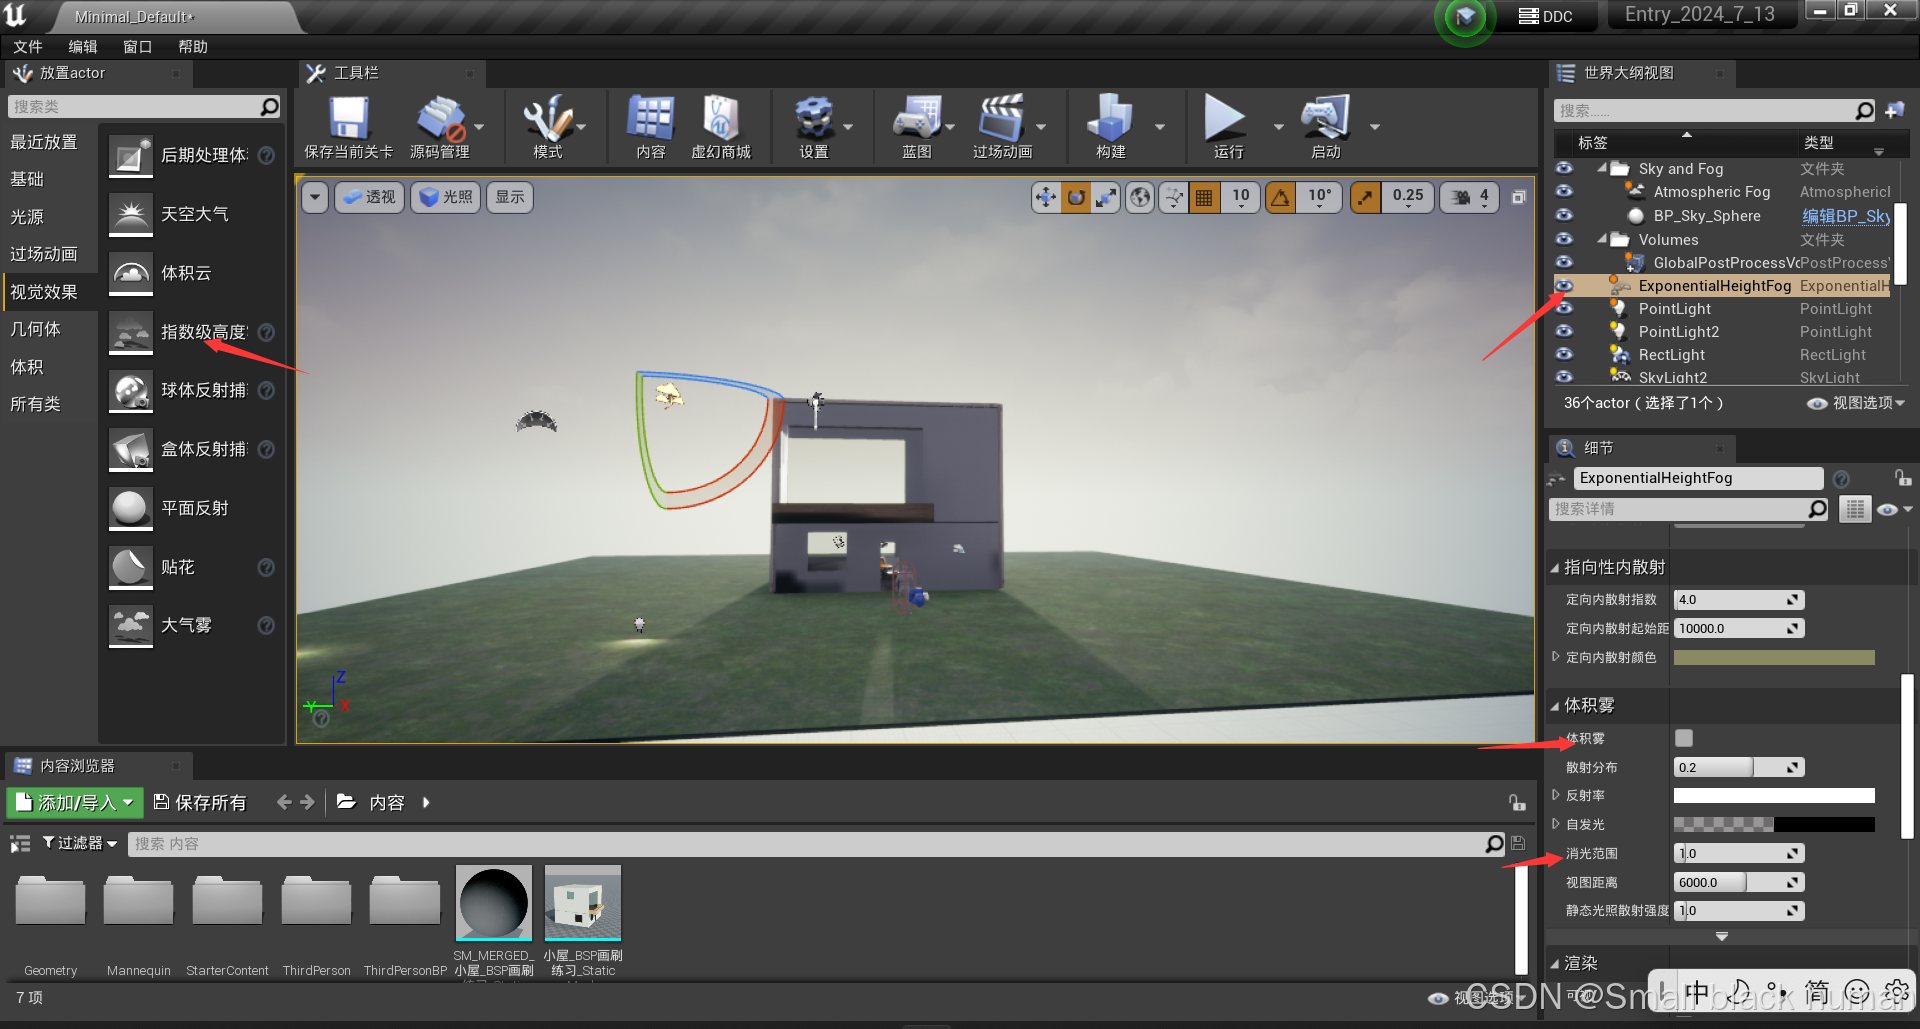The width and height of the screenshot is (1920, 1029).
Task: Open the Source Control (源码管理) toolbar icon
Action: pos(439,120)
